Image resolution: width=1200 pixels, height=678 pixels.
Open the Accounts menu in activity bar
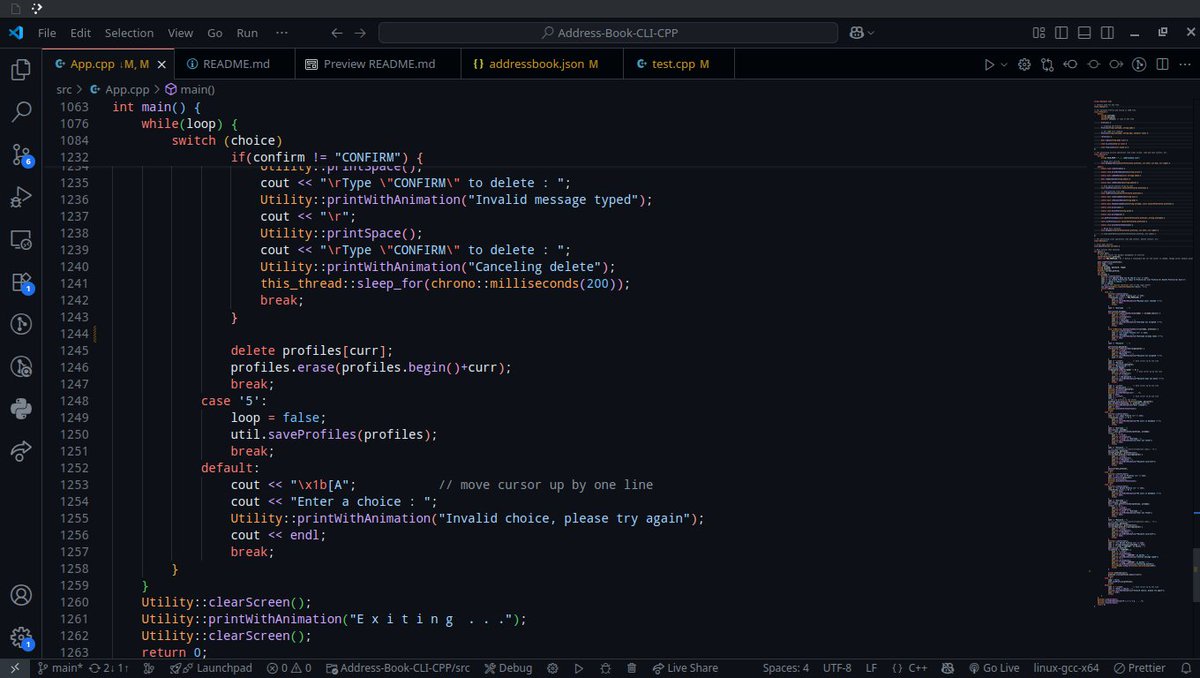[x=21, y=594]
